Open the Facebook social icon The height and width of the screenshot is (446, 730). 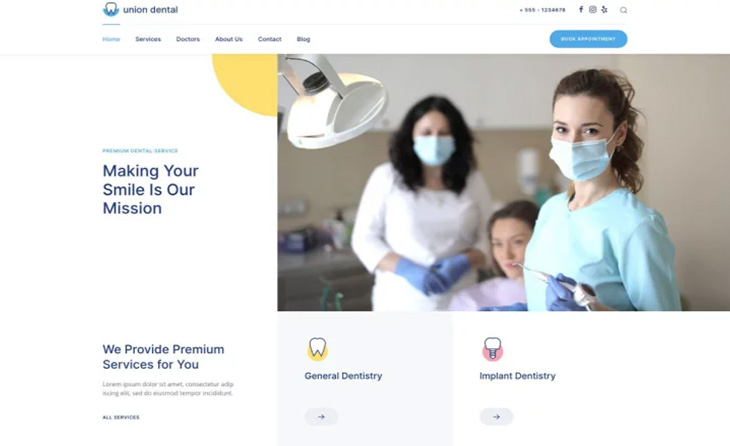[x=581, y=9]
